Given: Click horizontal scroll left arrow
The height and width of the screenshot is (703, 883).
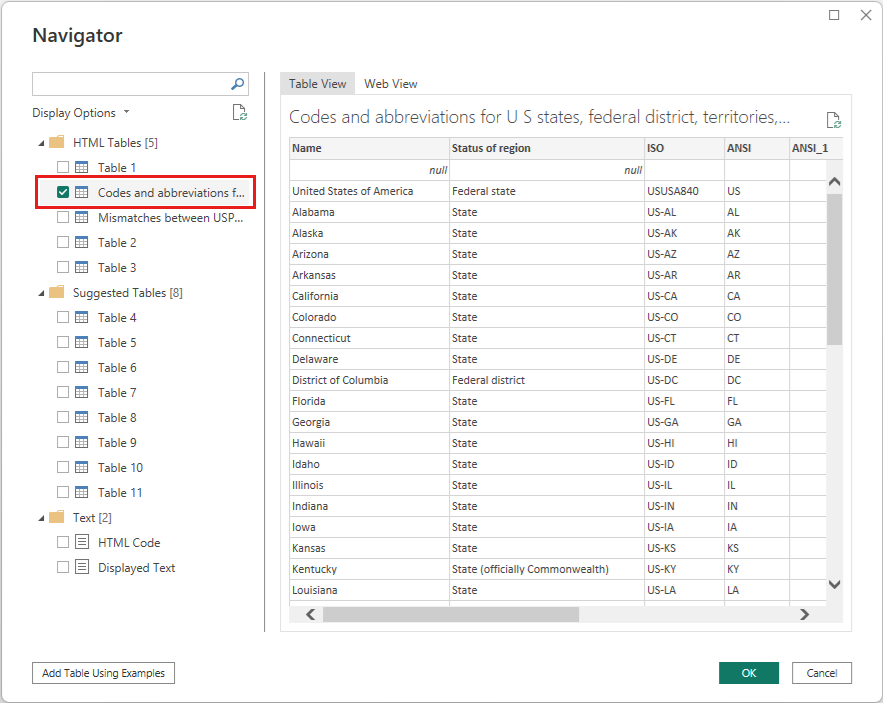Looking at the screenshot, I should tap(310, 614).
